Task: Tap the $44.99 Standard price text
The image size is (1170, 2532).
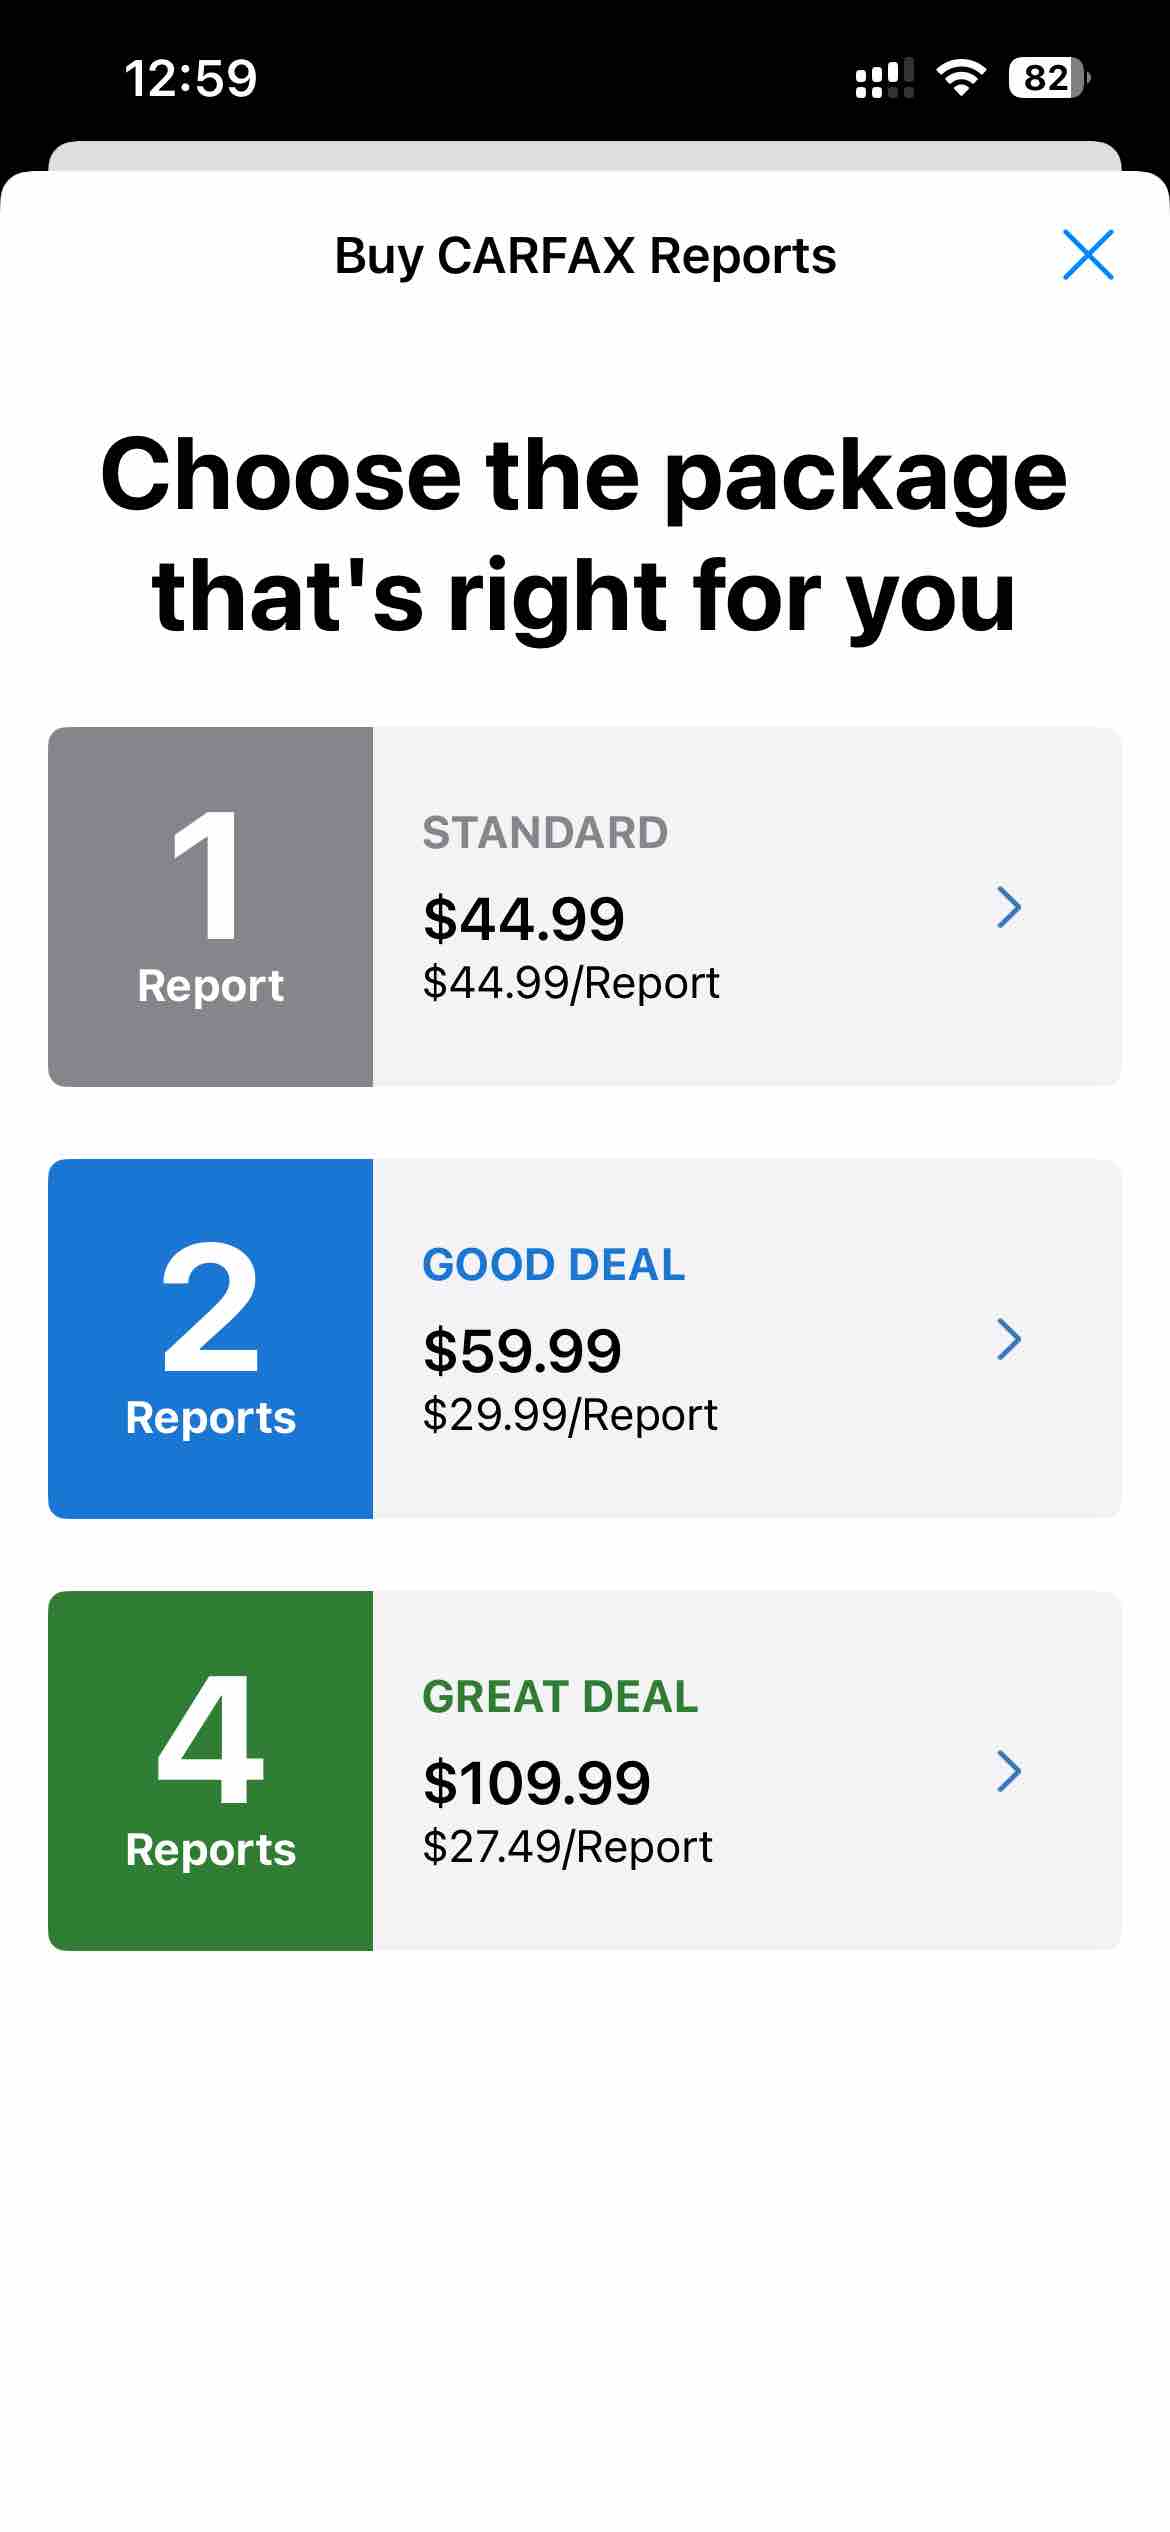Action: point(524,918)
